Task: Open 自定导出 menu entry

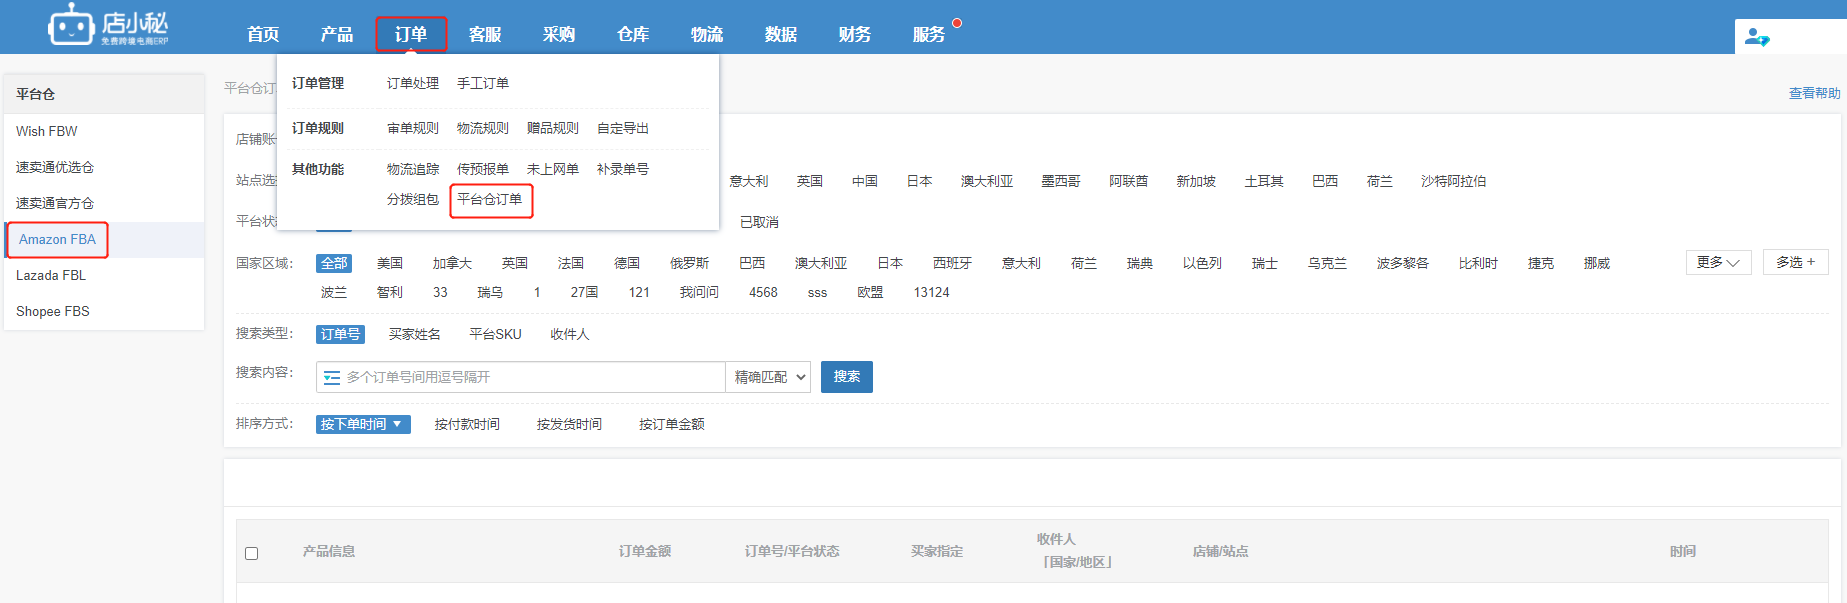Action: click(x=623, y=128)
